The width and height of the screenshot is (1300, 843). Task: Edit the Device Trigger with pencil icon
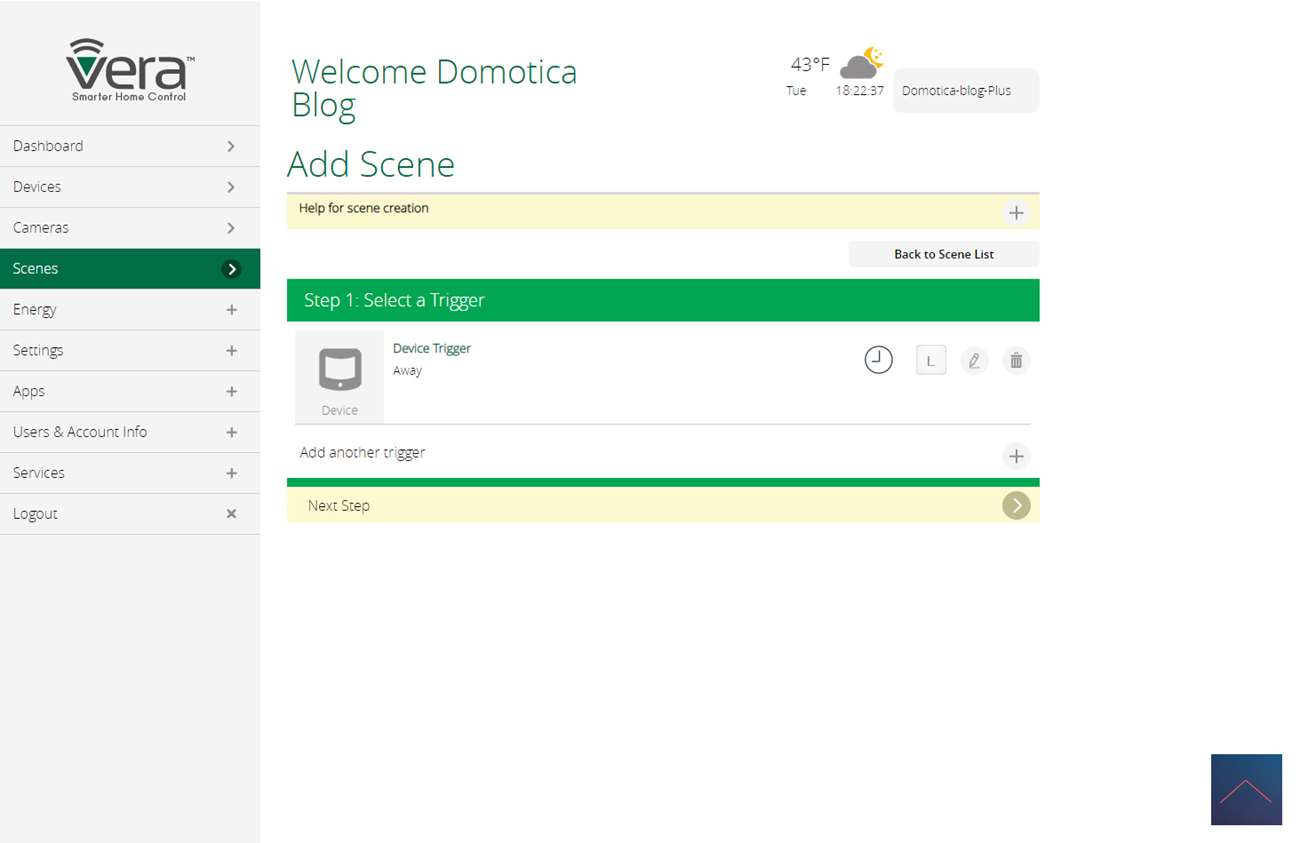click(974, 361)
